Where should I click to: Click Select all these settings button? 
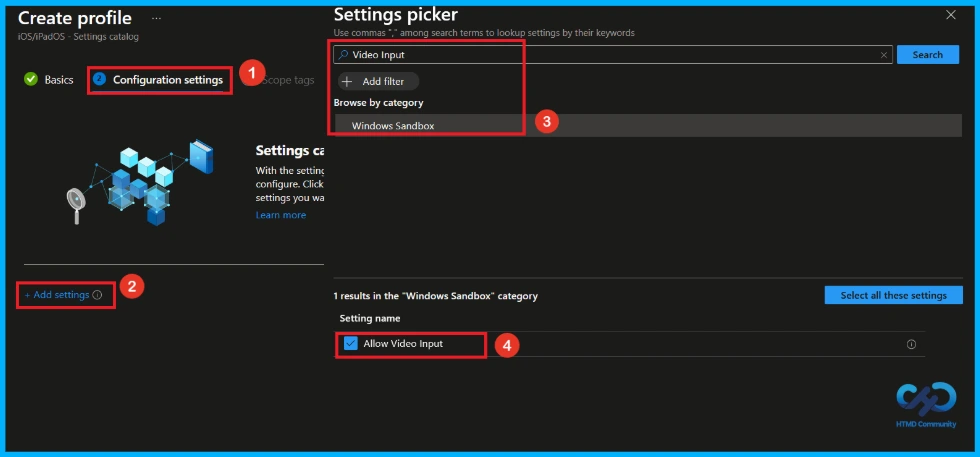tap(893, 295)
